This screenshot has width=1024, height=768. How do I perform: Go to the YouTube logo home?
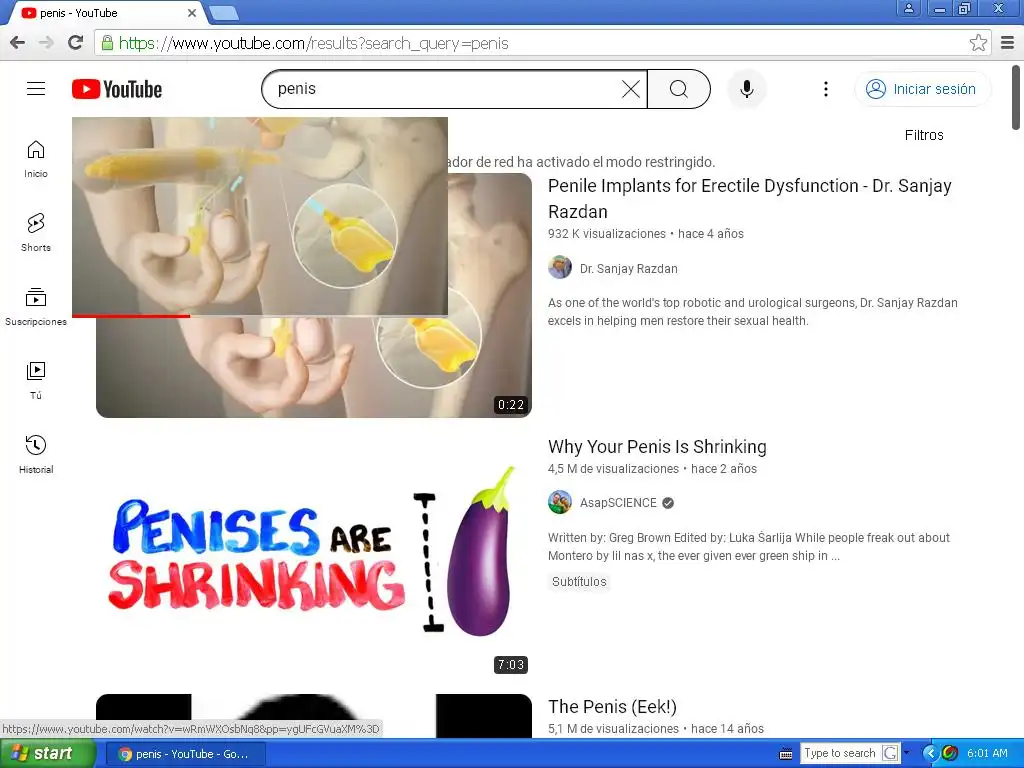tap(117, 89)
